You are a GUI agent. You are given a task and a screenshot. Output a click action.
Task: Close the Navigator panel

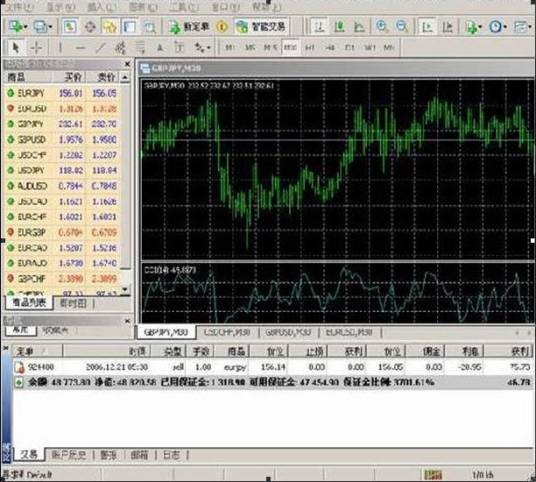click(x=127, y=321)
